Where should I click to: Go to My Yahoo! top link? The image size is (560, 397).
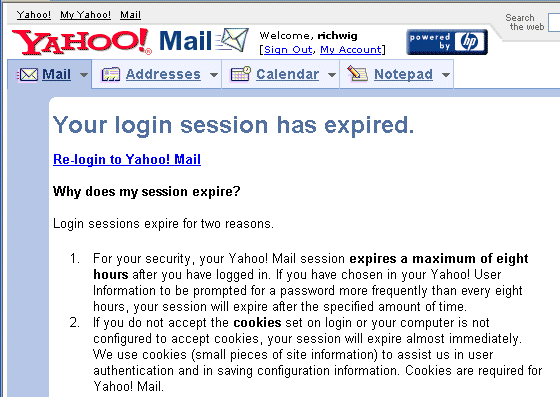click(85, 15)
